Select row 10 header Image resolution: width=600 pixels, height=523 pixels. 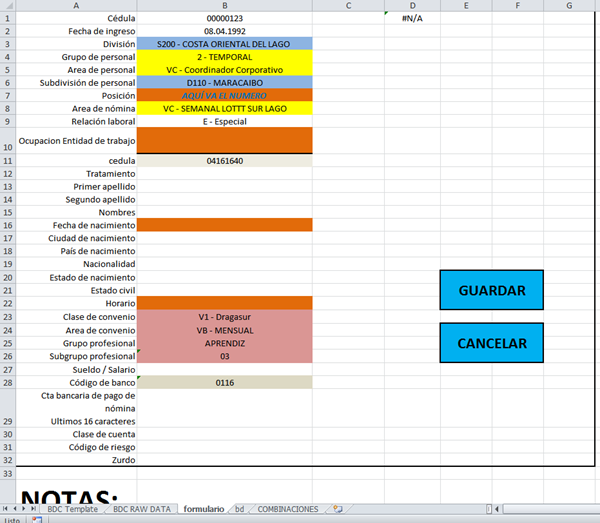(x=8, y=141)
